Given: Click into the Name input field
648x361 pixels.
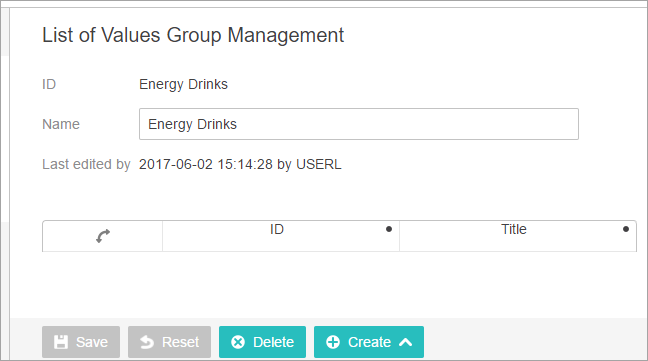Looking at the screenshot, I should 359,124.
